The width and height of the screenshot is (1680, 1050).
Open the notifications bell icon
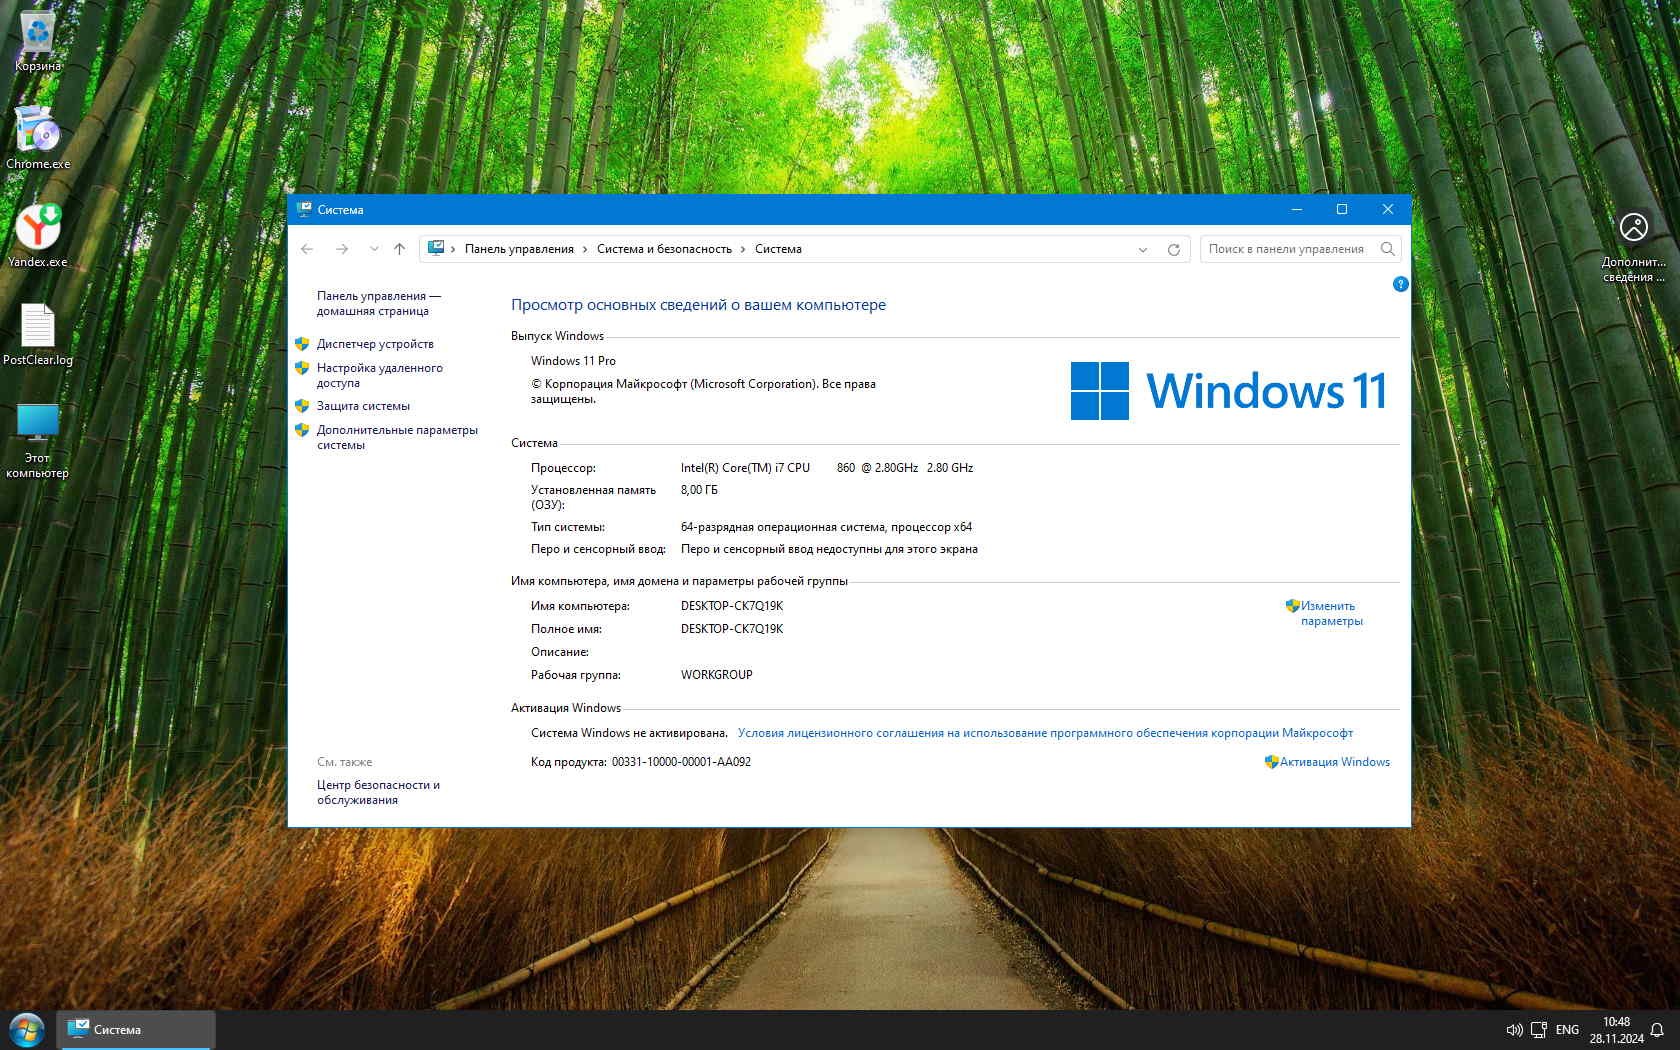(x=1657, y=1030)
